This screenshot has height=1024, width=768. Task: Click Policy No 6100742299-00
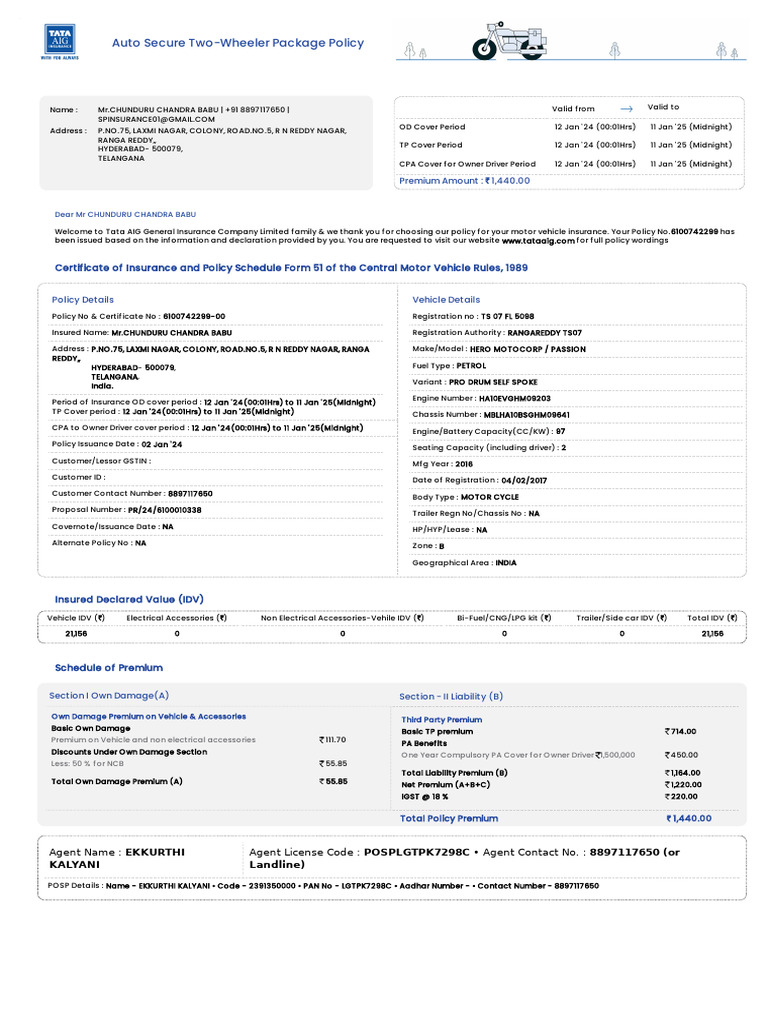click(138, 316)
